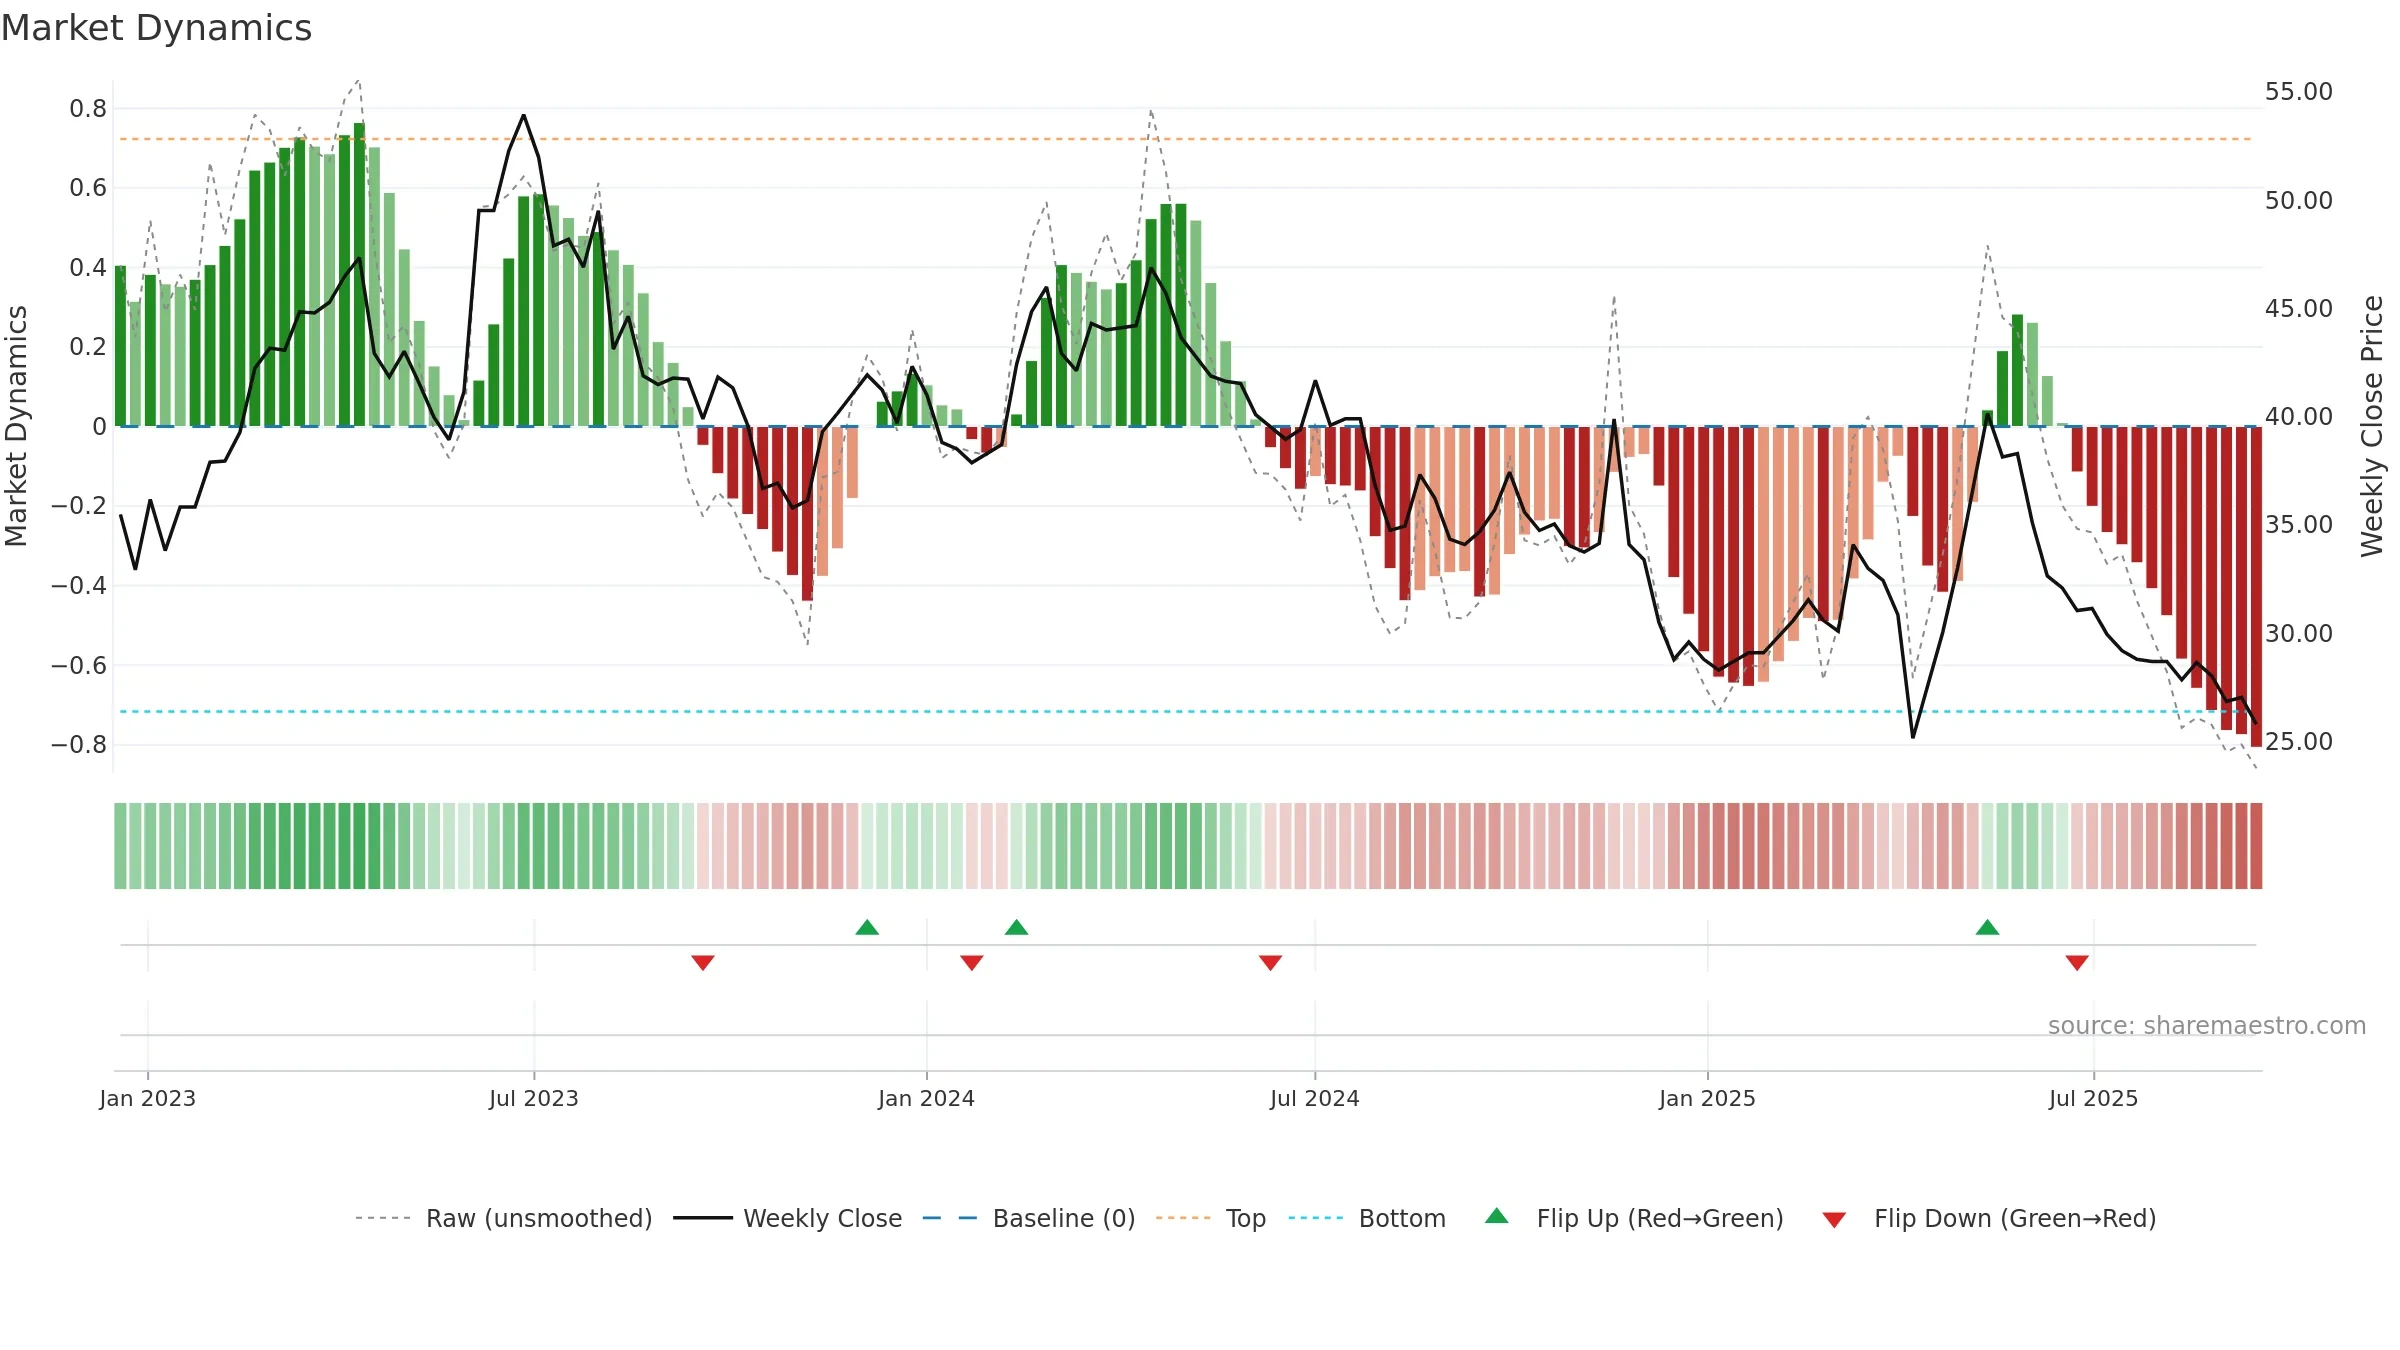This screenshot has height=1350, width=2400.
Task: Click the 30.00 price axis label
Action: point(2299,633)
